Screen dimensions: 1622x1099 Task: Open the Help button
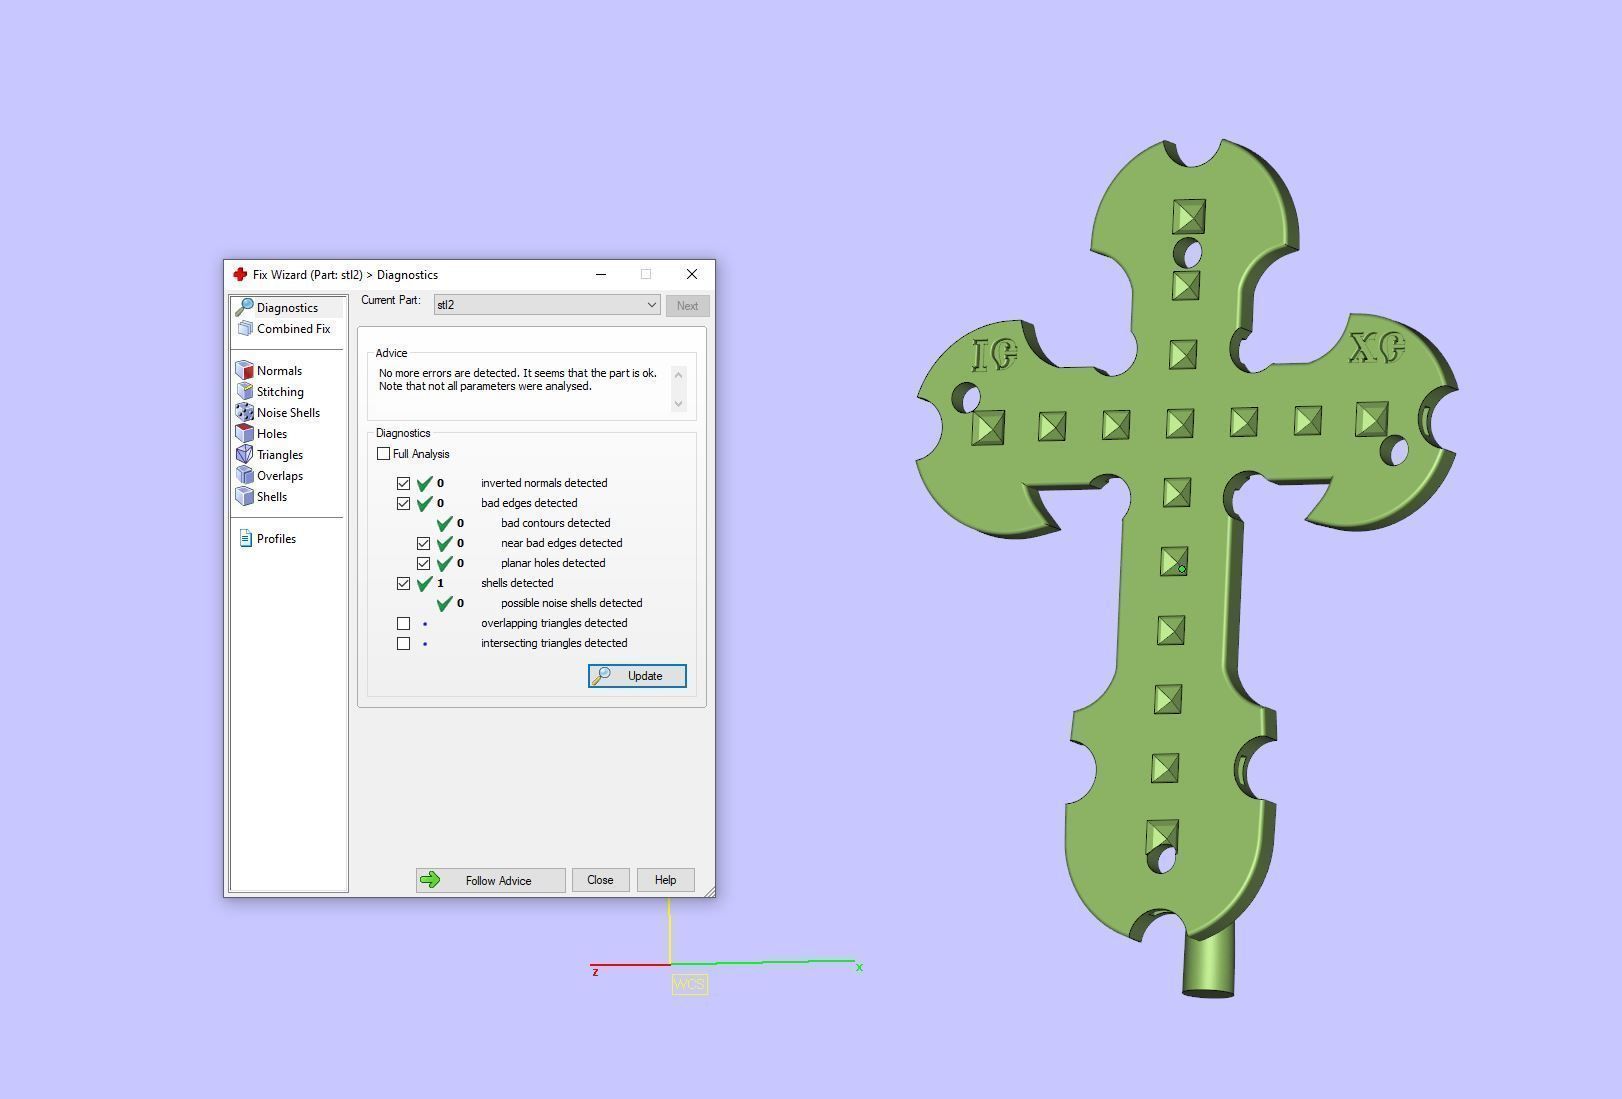pos(665,880)
